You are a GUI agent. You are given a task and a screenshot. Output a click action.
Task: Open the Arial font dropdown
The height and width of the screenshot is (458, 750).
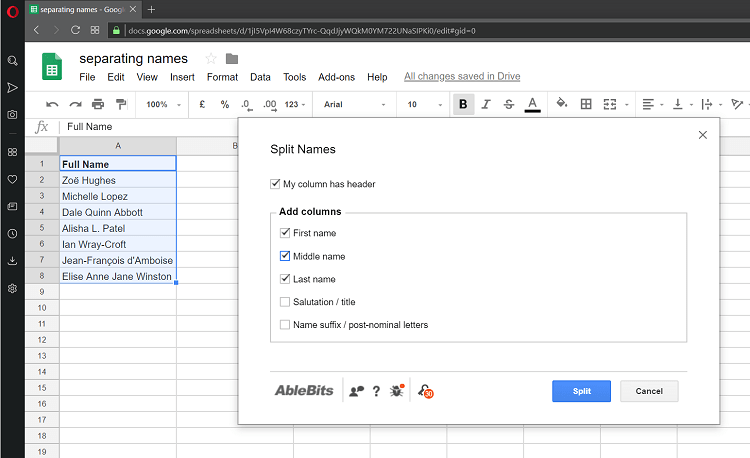point(355,104)
